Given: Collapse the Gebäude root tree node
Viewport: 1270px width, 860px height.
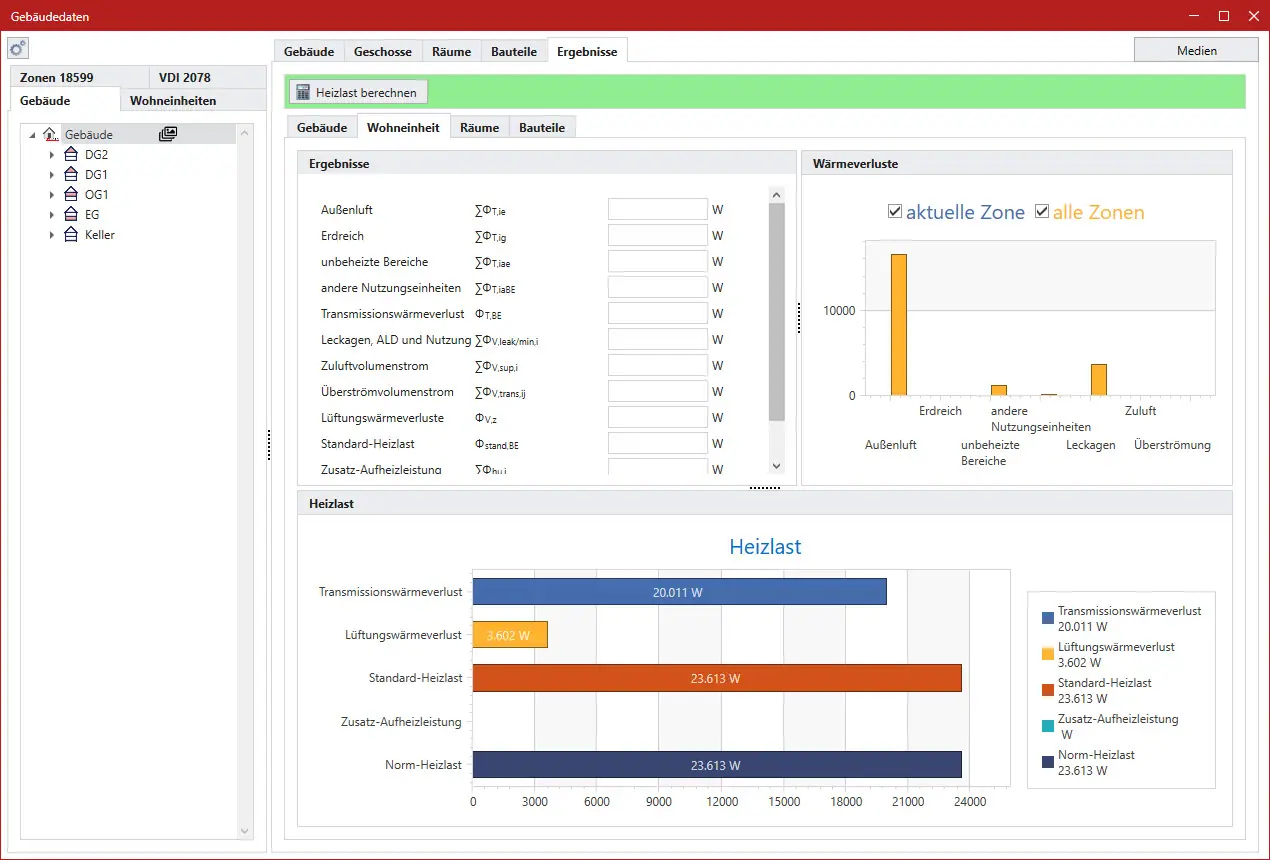Looking at the screenshot, I should coord(32,135).
